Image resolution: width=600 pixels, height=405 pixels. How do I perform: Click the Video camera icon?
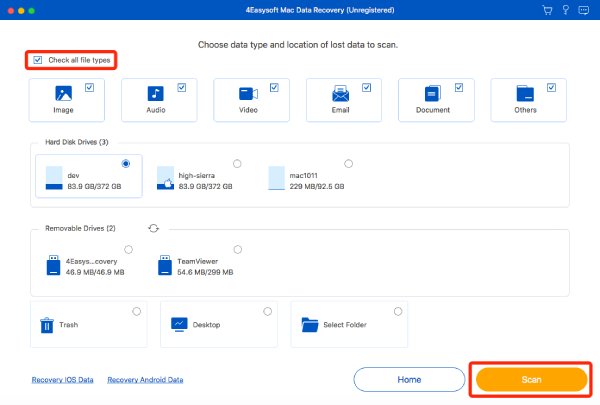point(248,93)
